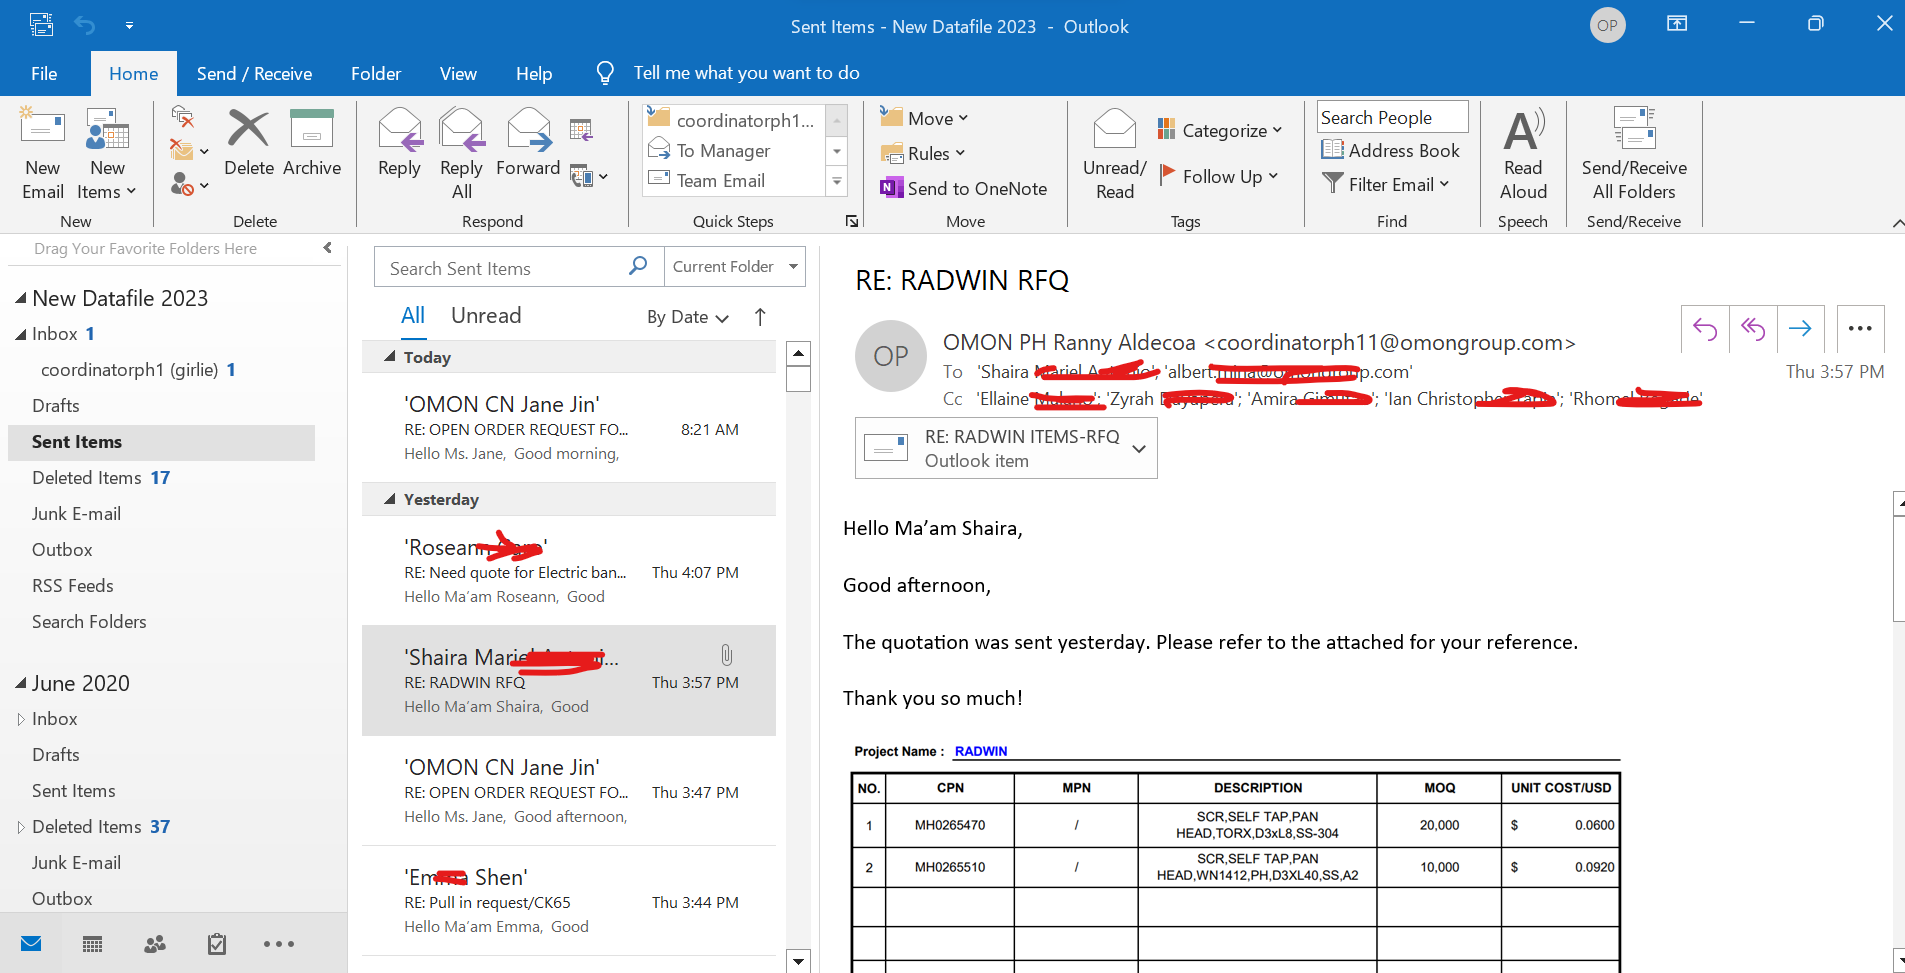Screen dimensions: 1905x973
Task: Click the Search People field
Action: point(1392,117)
